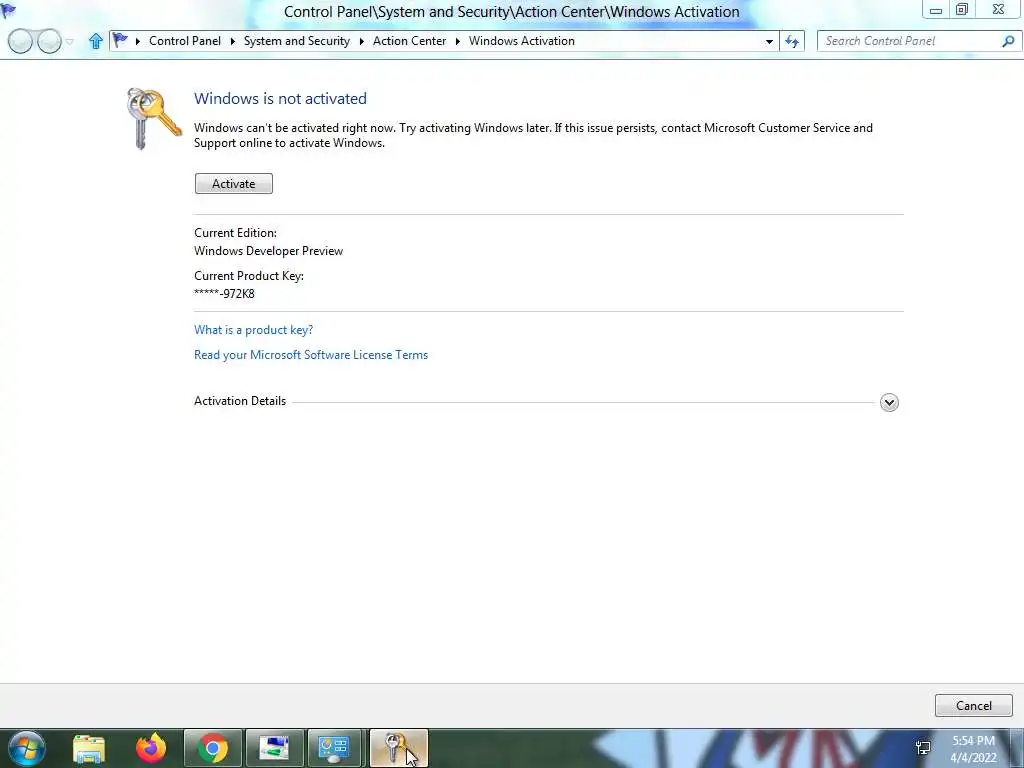Click the network icon in system tray
The width and height of the screenshot is (1024, 768).
923,748
